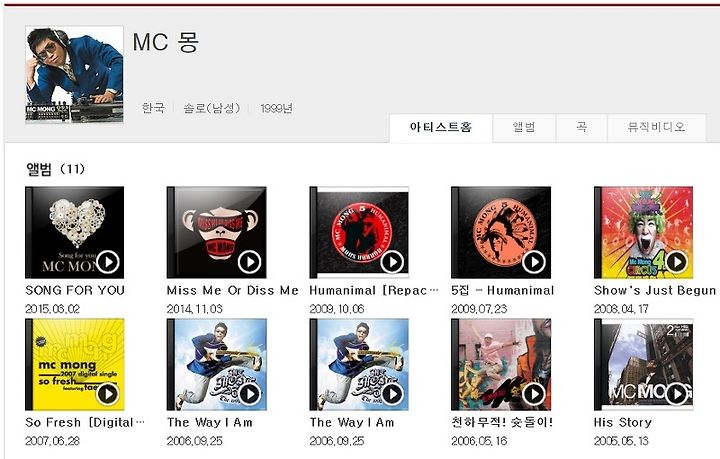The width and height of the screenshot is (720, 459).
Task: Switch to the 곡 tab
Action: point(581,128)
